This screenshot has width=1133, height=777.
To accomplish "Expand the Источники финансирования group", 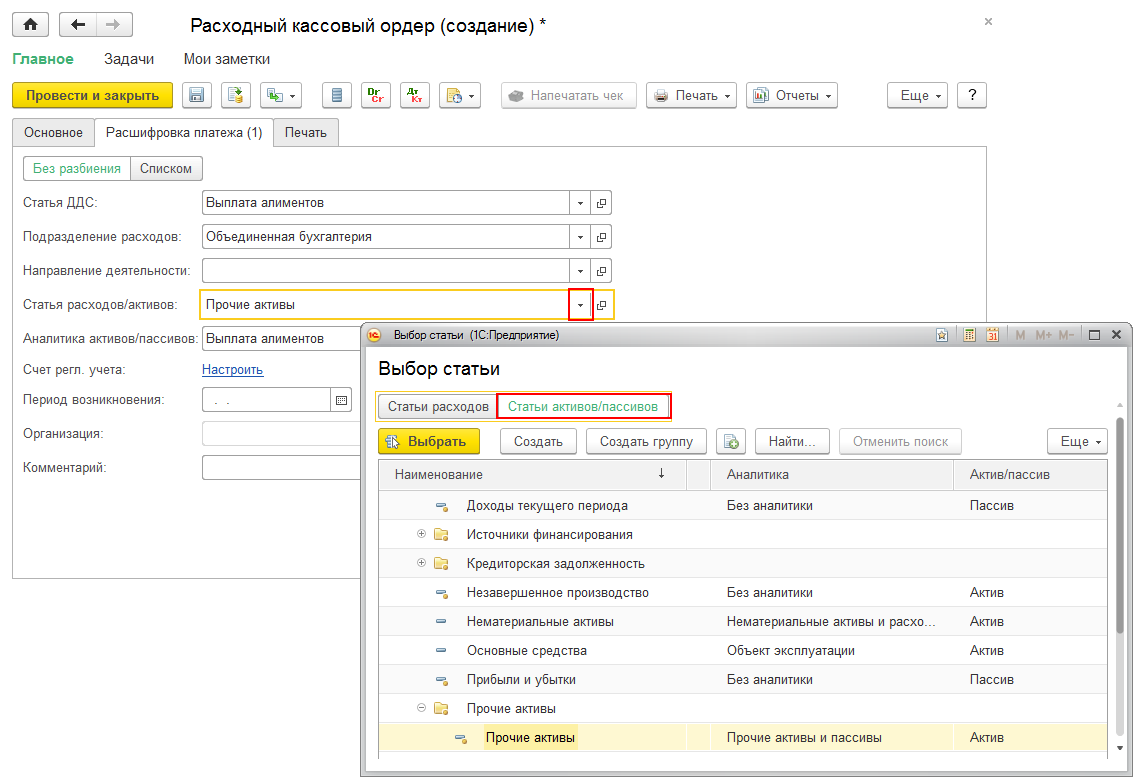I will [x=421, y=534].
